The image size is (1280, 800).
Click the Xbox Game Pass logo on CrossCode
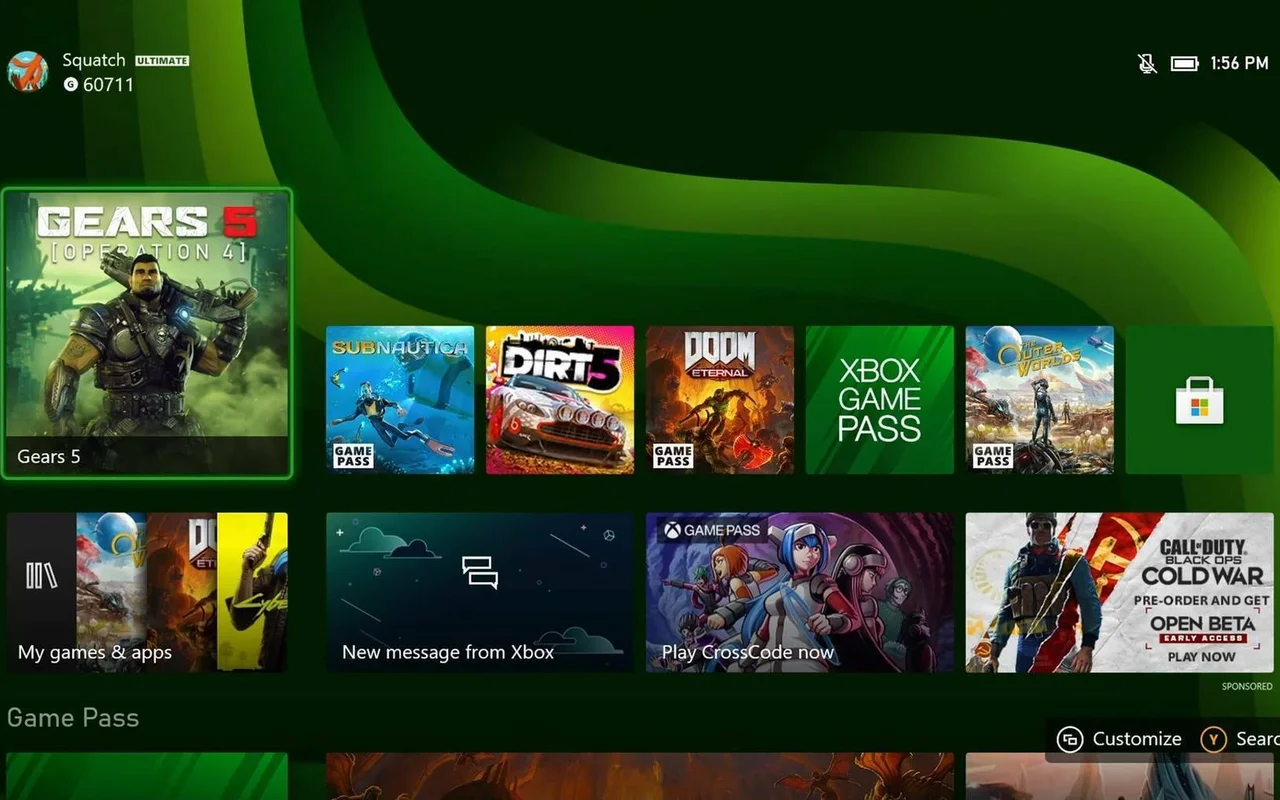pyautogui.click(x=712, y=530)
